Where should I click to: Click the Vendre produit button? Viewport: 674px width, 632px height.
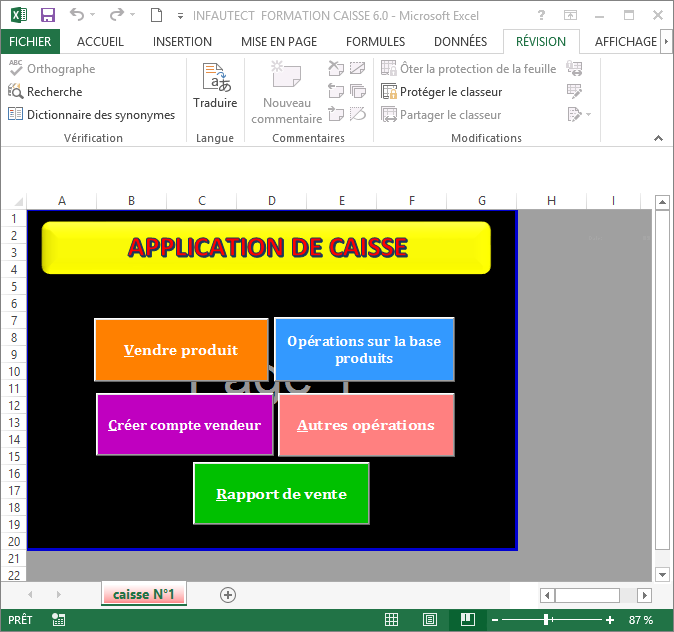coord(181,350)
